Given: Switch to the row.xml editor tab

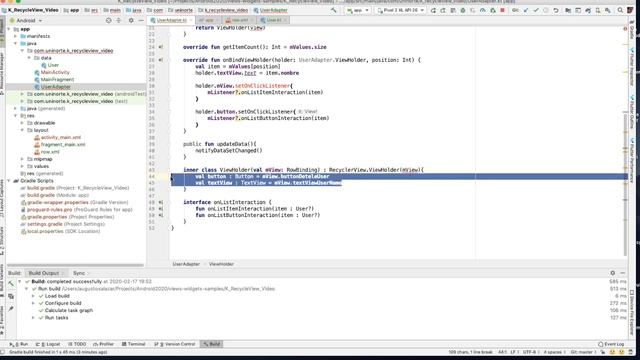Looking at the screenshot, I should (x=238, y=20).
